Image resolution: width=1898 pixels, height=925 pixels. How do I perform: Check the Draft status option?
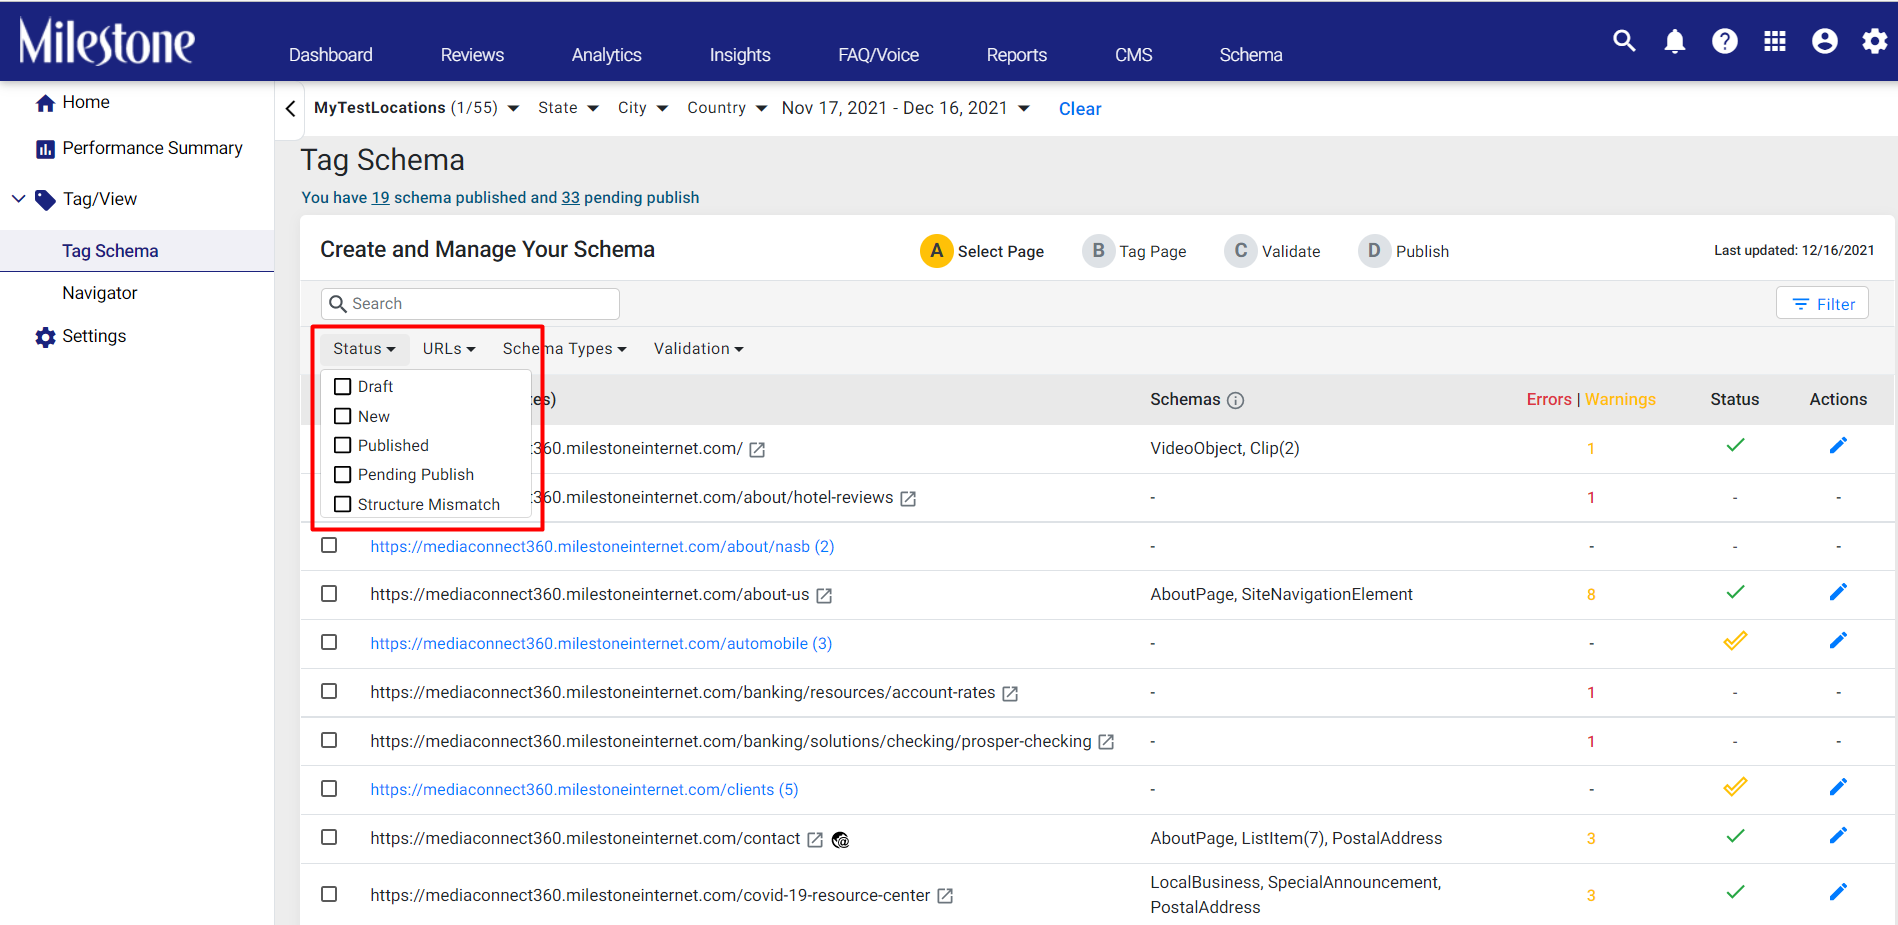point(342,387)
